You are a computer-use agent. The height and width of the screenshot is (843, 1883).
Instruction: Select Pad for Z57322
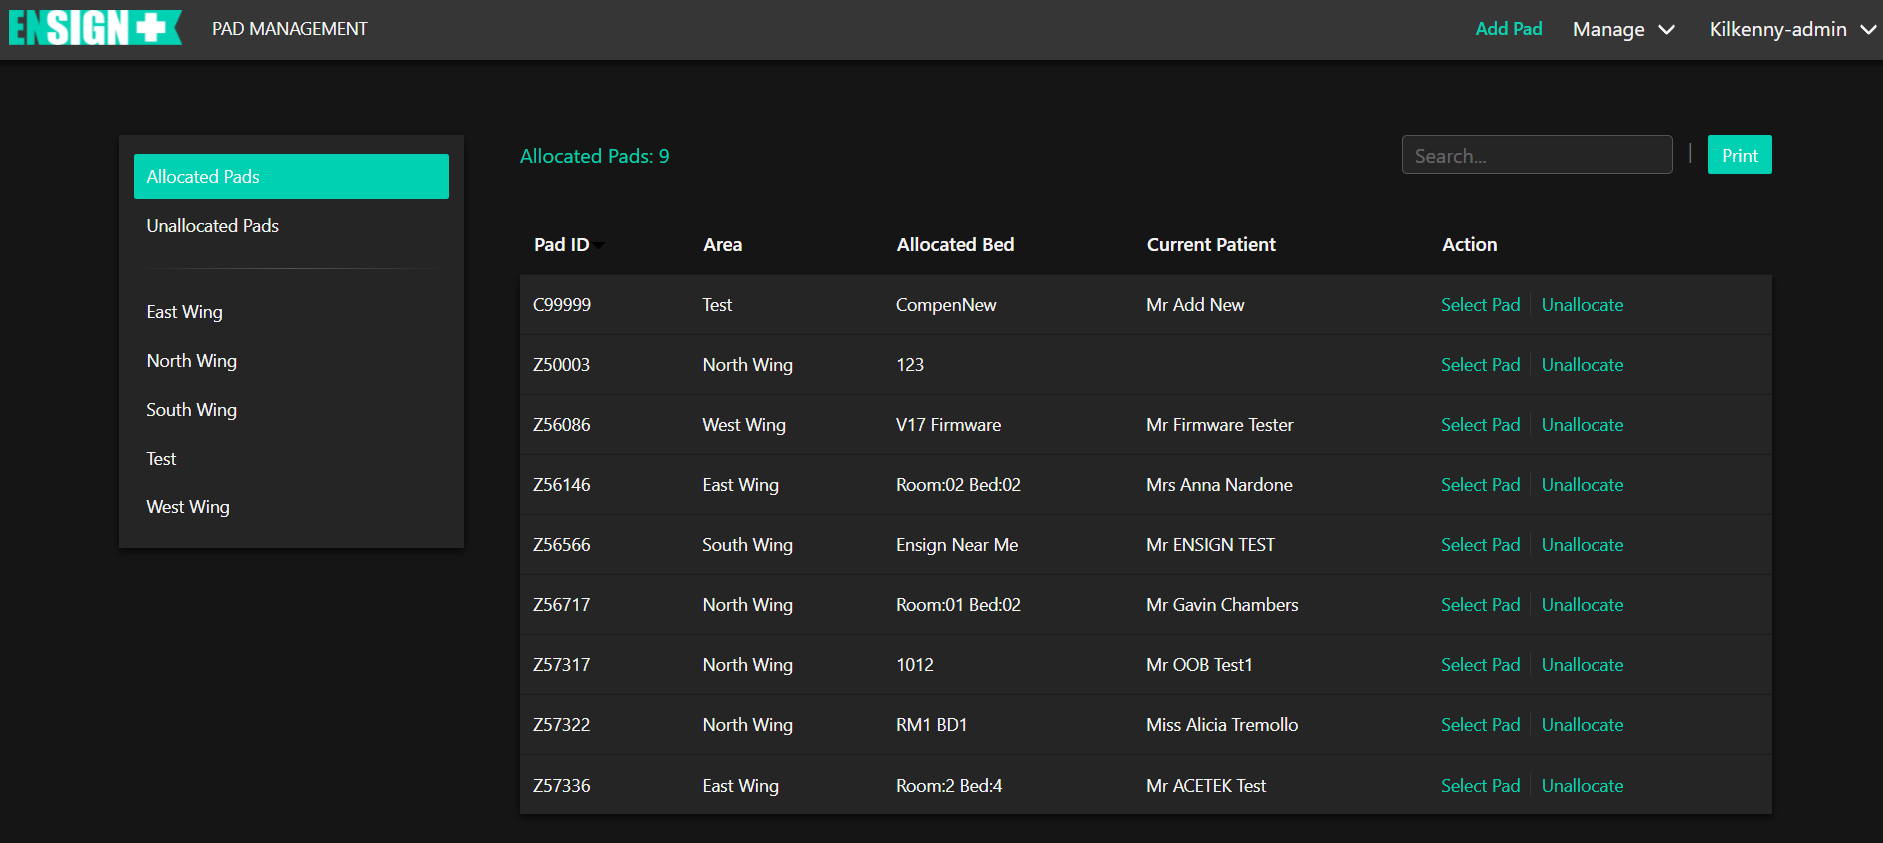click(x=1480, y=725)
